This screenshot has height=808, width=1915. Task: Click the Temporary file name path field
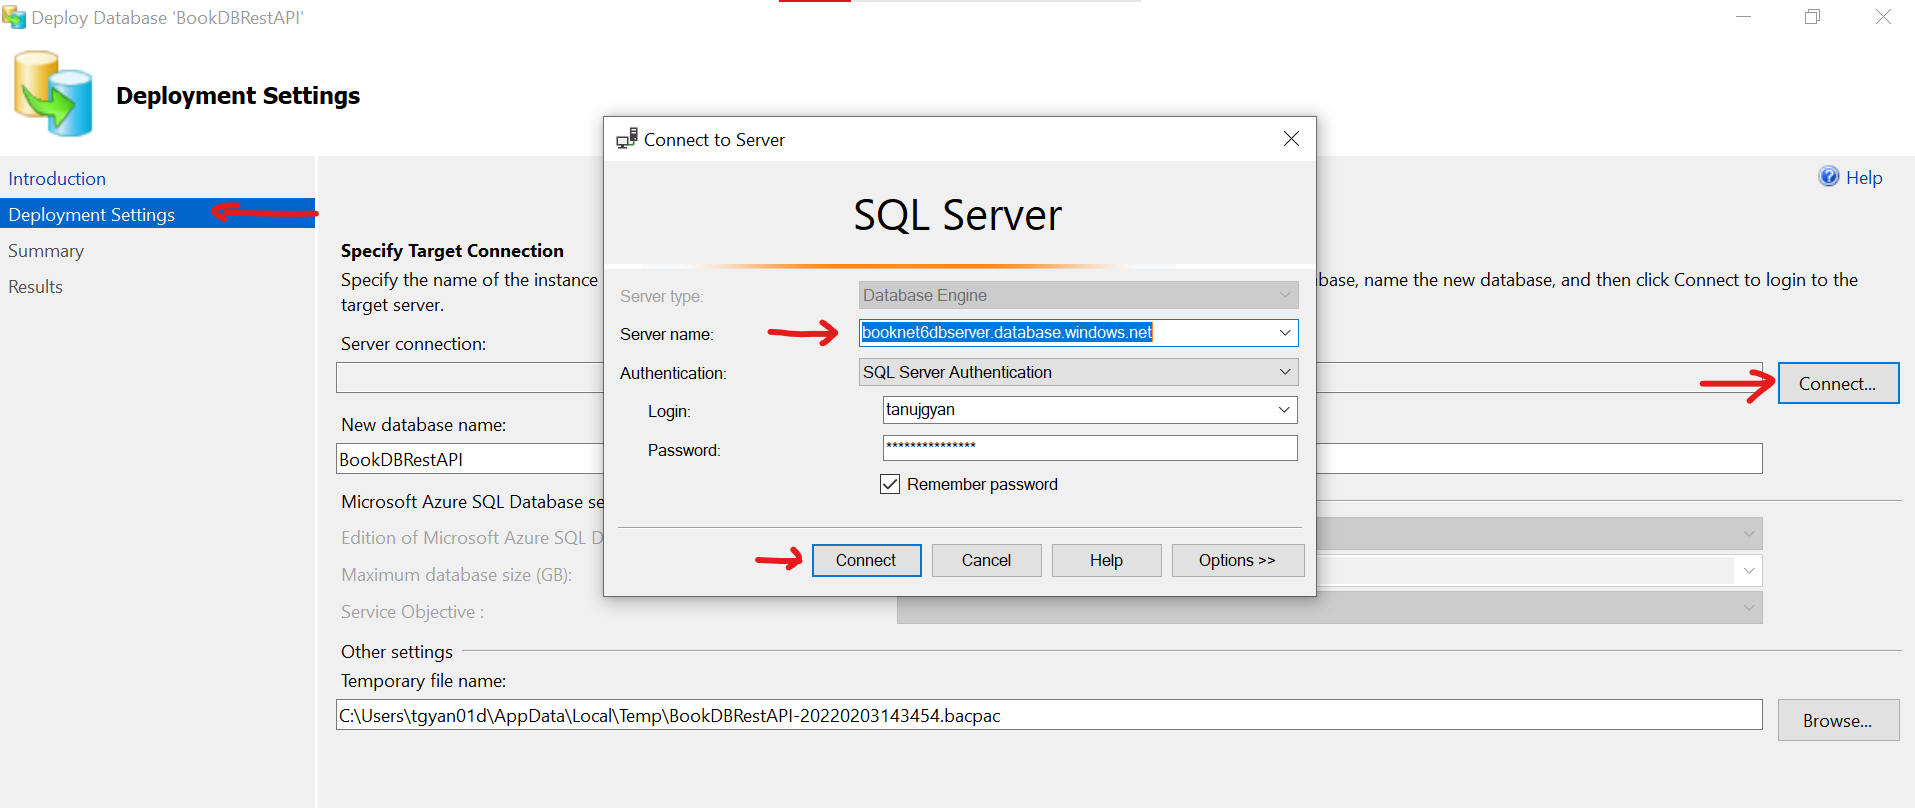(x=1049, y=715)
